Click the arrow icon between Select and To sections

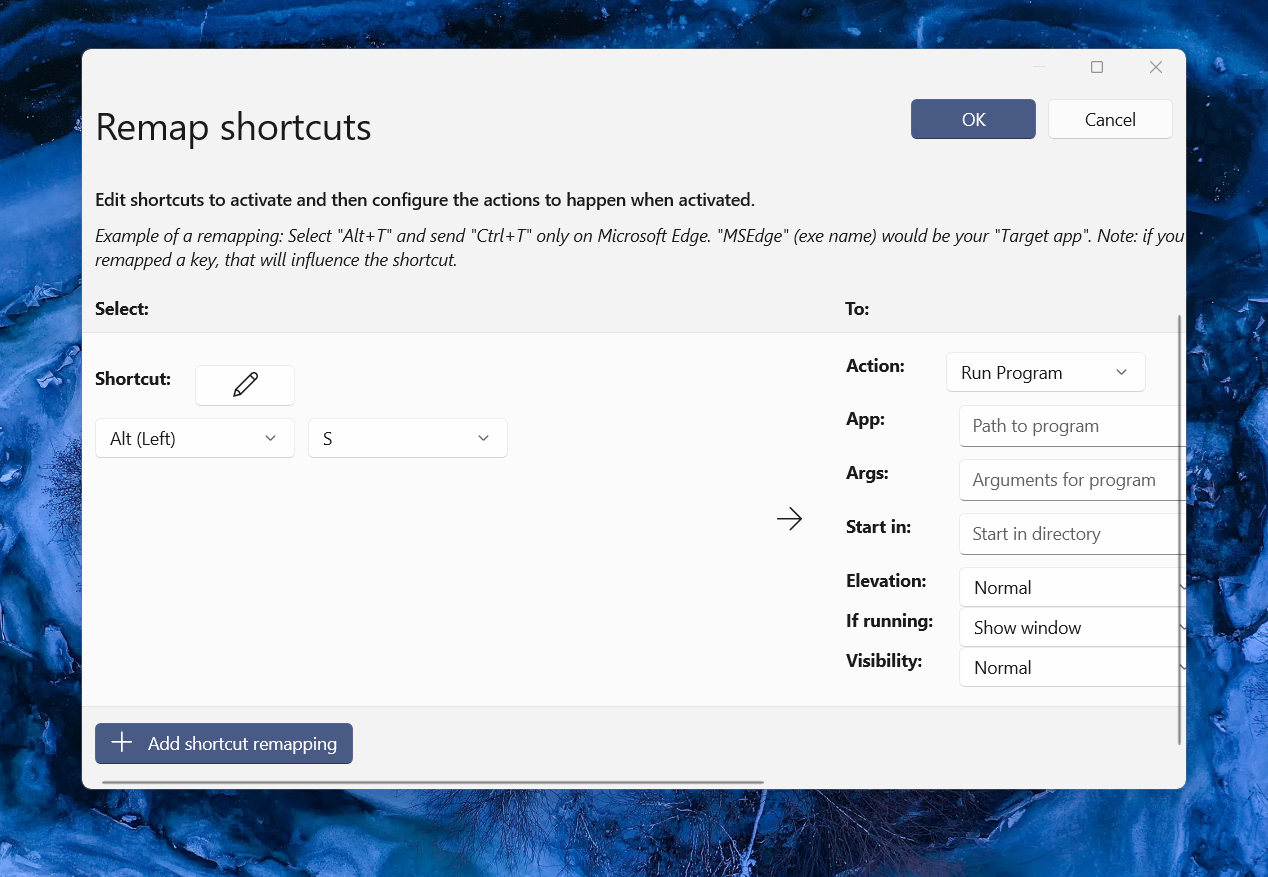point(789,519)
